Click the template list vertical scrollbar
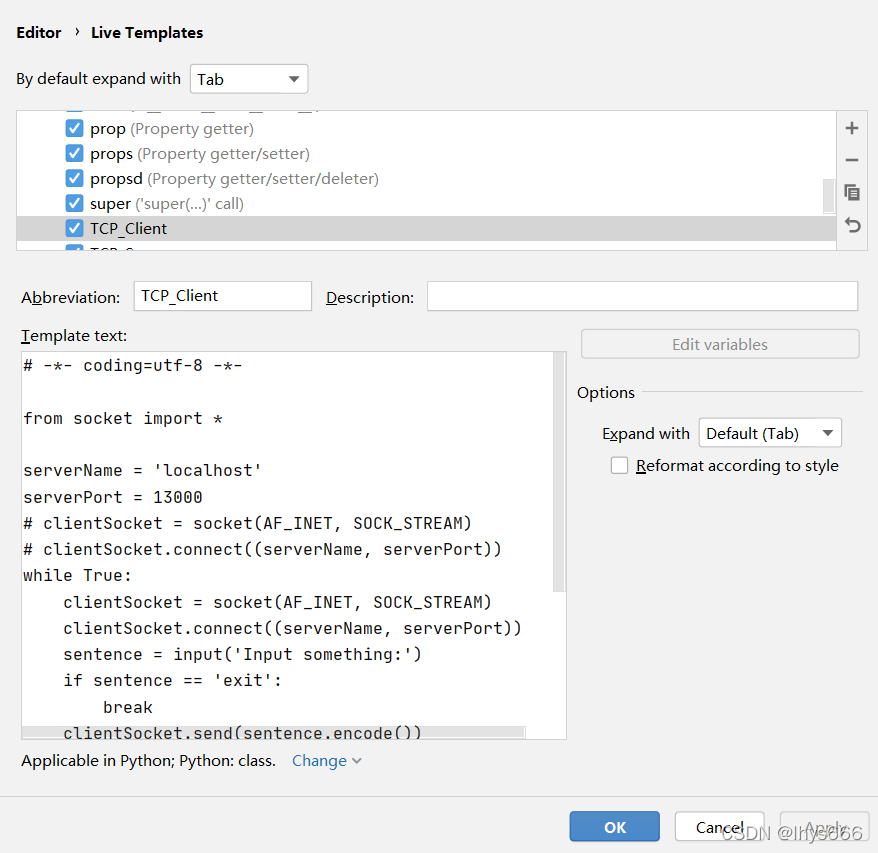878x853 pixels. [829, 196]
